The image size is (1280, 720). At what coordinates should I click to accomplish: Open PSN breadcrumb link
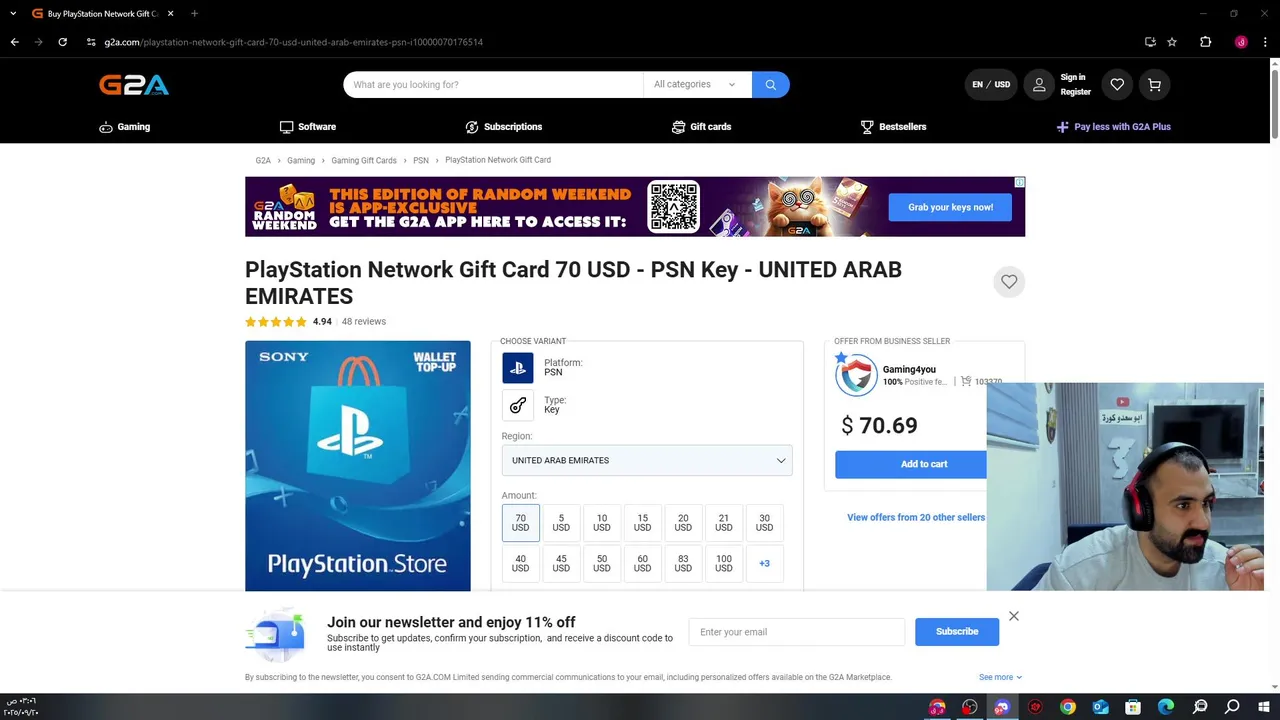click(x=421, y=161)
